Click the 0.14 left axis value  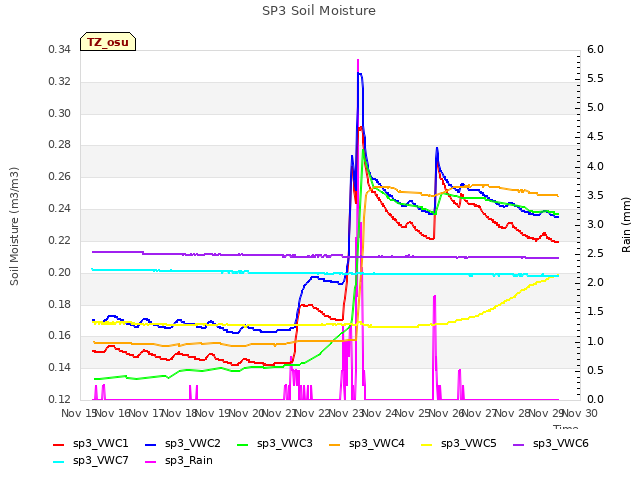tap(60, 367)
